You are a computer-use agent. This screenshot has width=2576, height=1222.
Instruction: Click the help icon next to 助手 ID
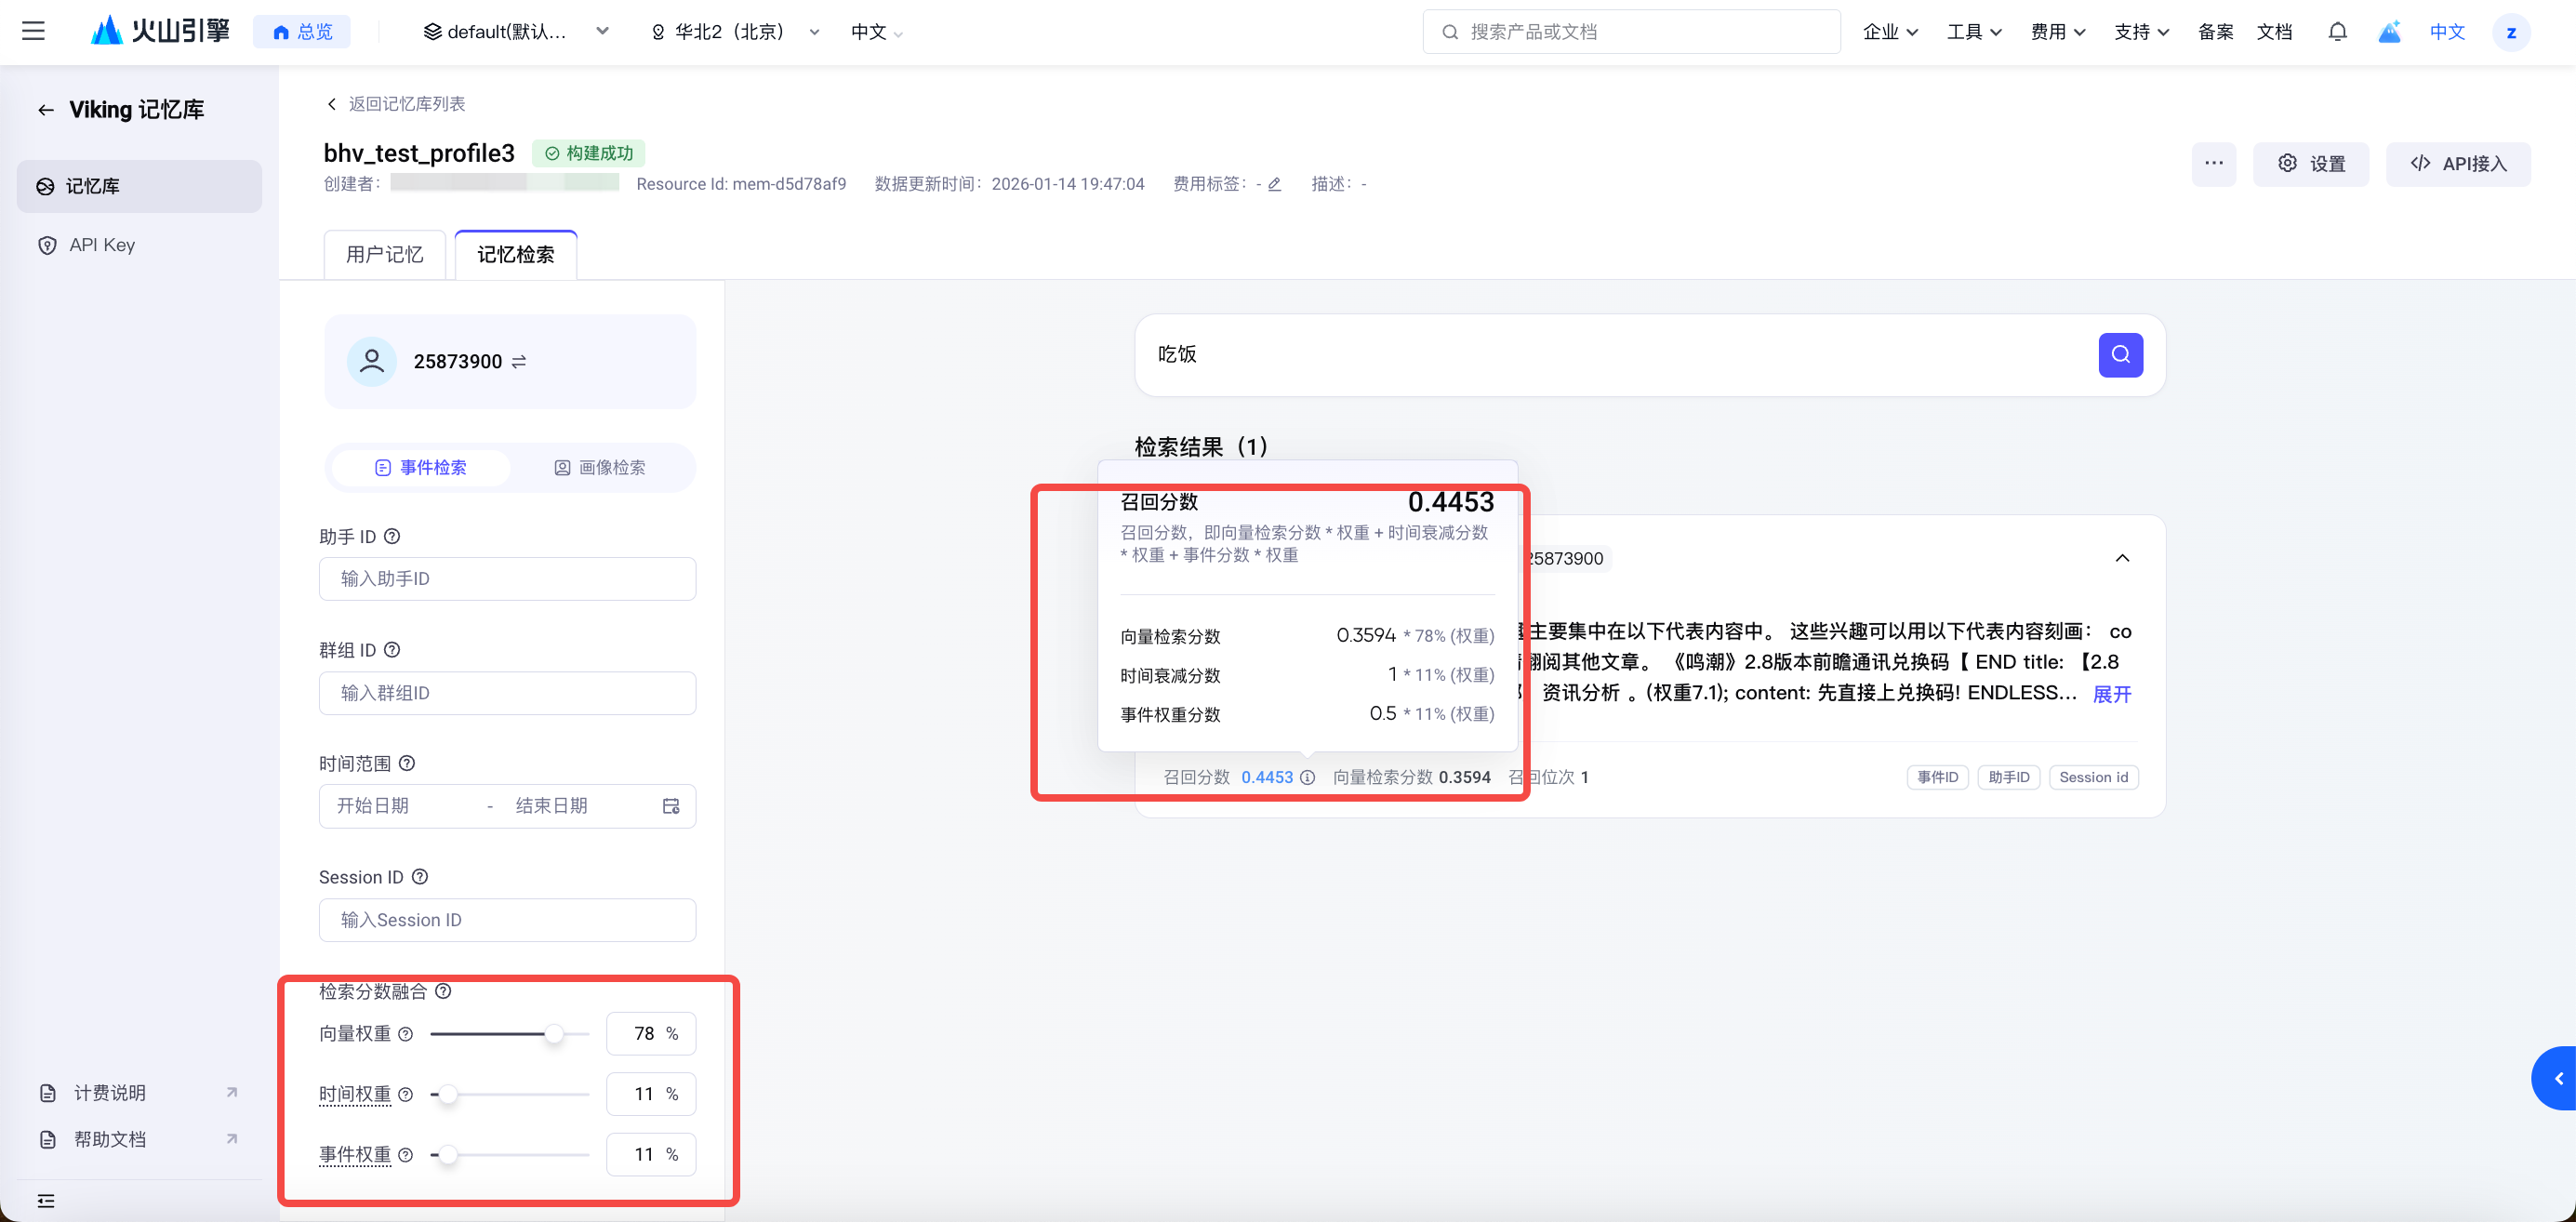pyautogui.click(x=392, y=537)
